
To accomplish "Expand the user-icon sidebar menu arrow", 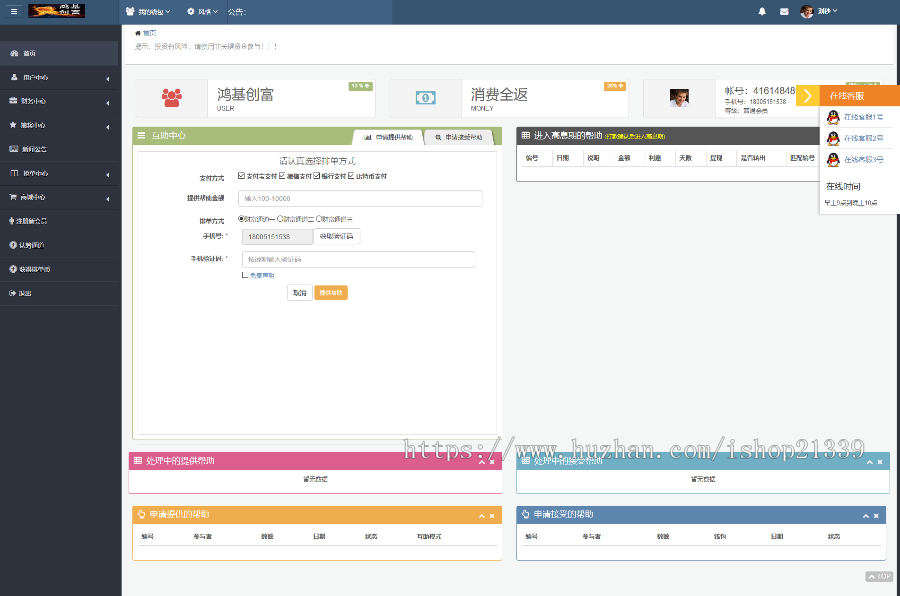I will pos(108,79).
